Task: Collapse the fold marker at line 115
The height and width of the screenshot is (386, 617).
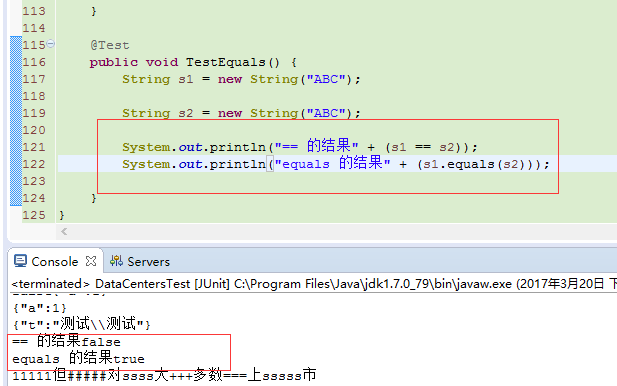Action: pyautogui.click(x=51, y=43)
